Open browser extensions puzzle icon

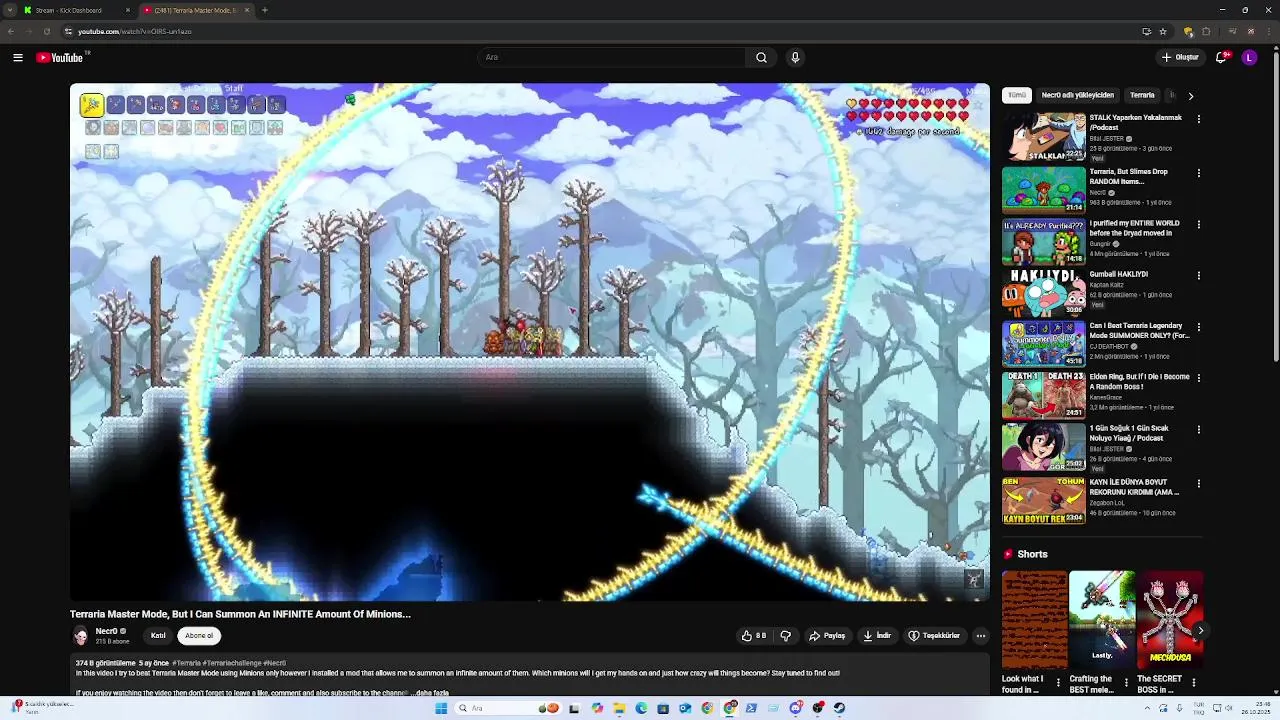pos(1206,31)
